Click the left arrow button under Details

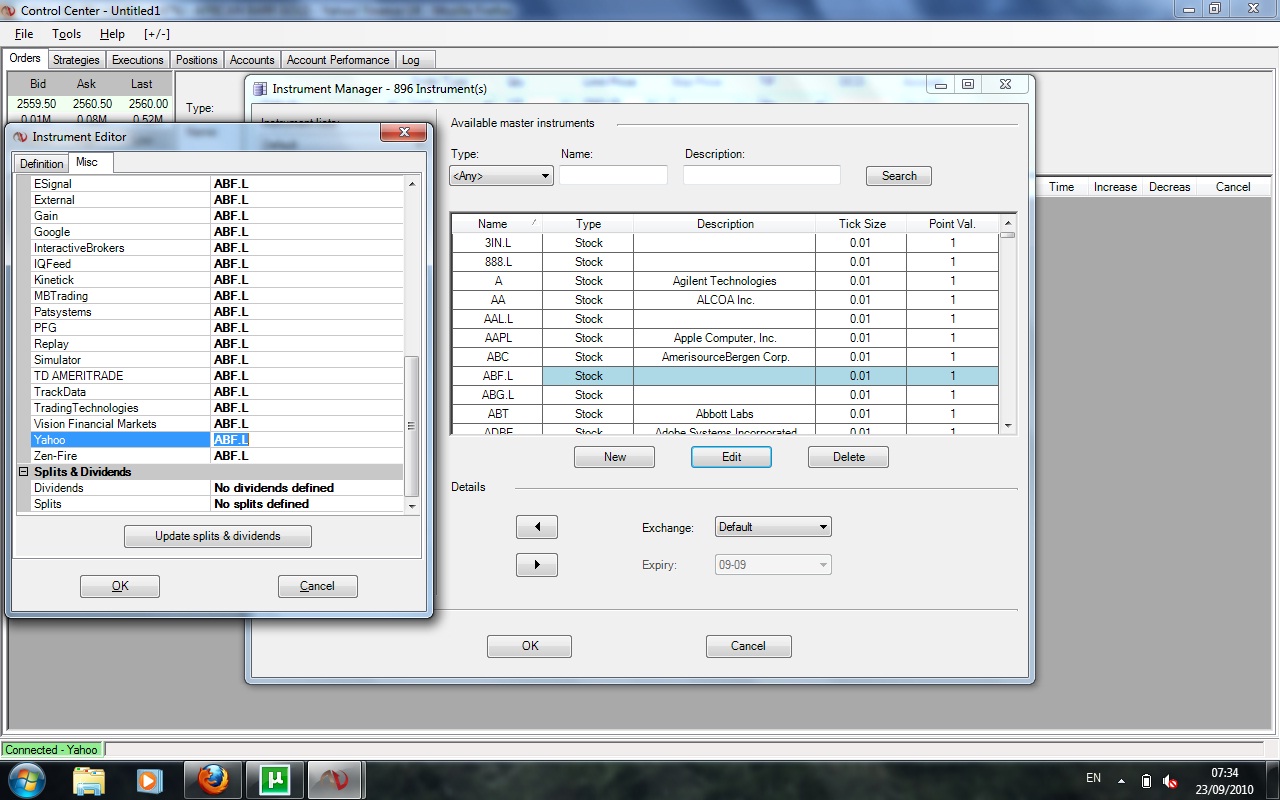(537, 527)
